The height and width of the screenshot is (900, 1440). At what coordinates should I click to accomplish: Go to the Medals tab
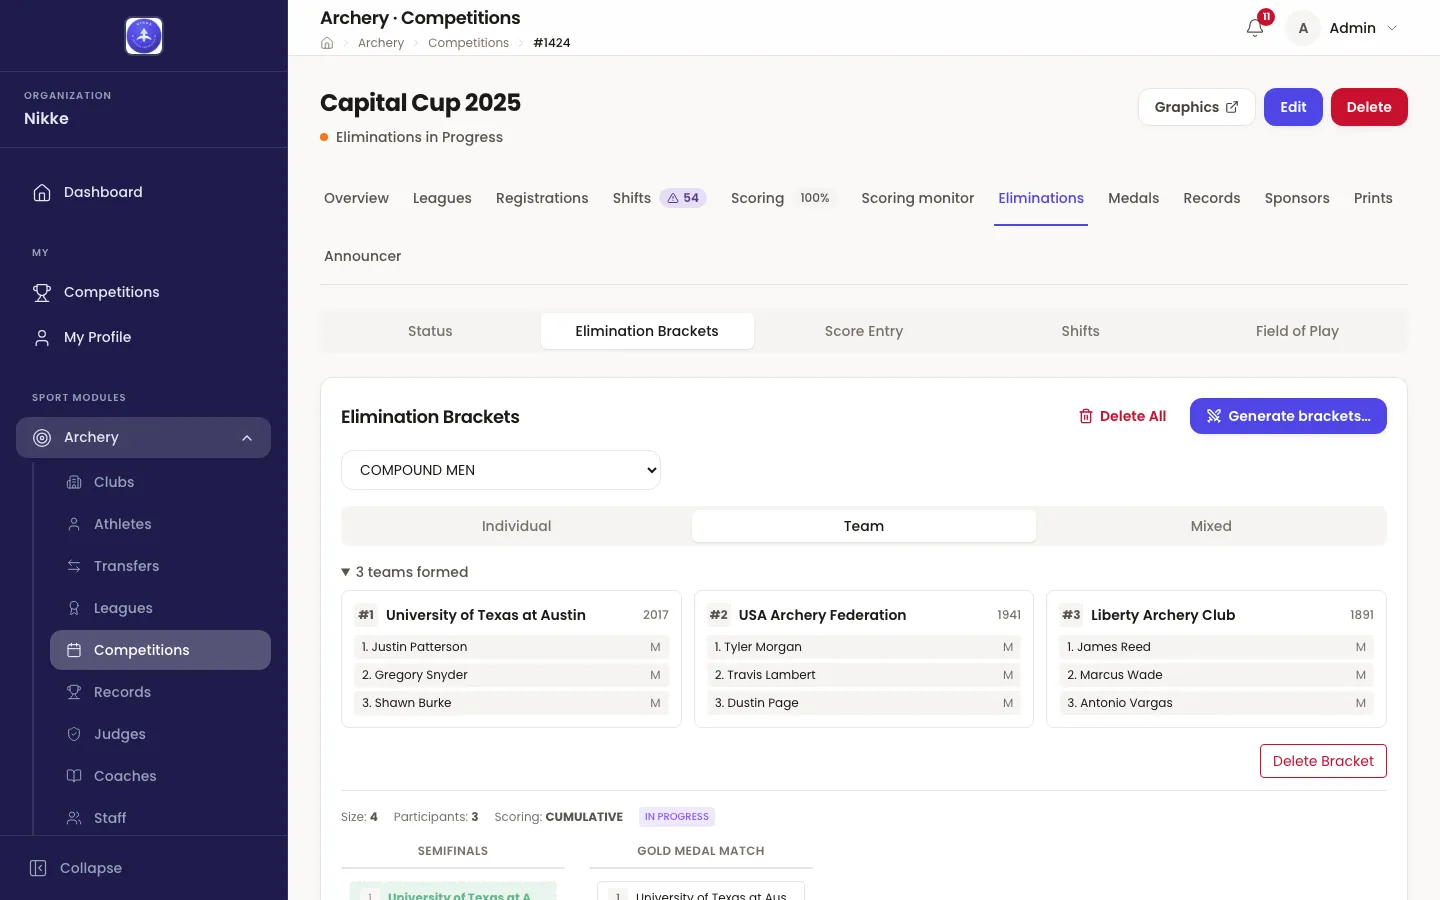[1134, 198]
